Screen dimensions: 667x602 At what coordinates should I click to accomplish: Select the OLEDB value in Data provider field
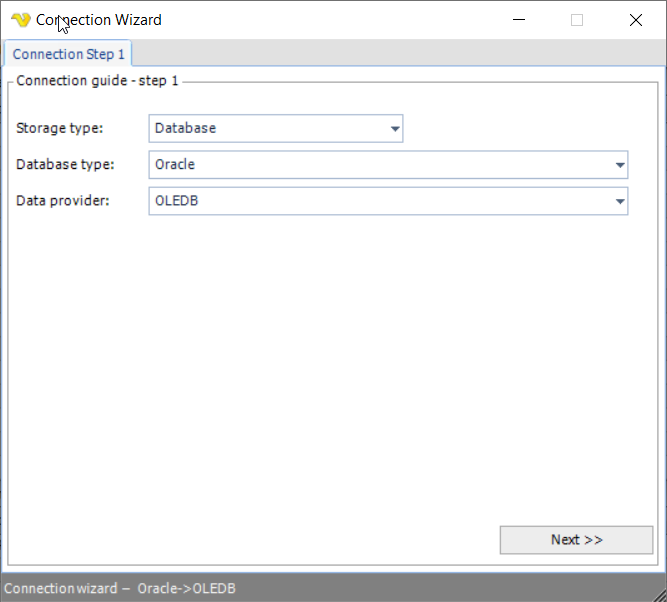coord(177,200)
